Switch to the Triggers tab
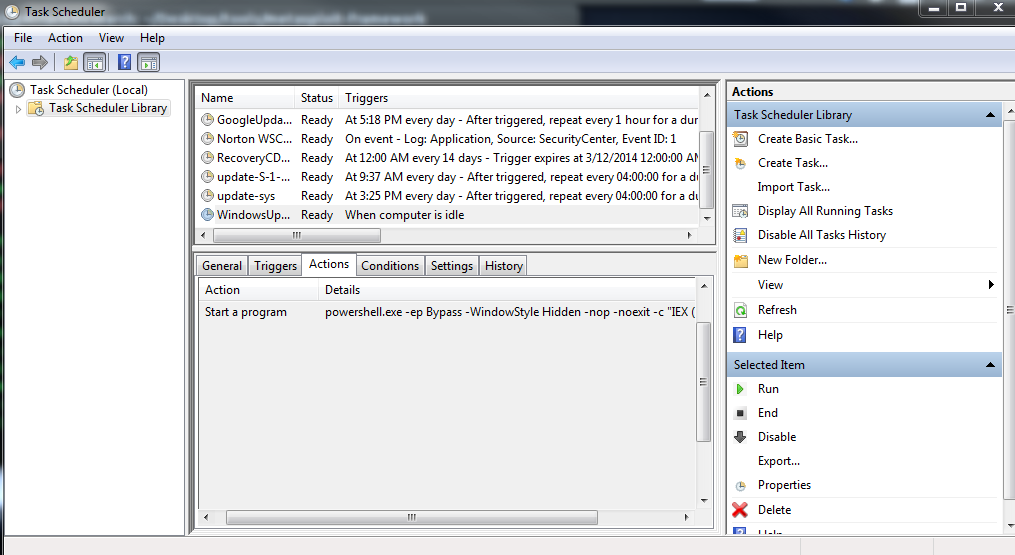This screenshot has width=1015, height=555. point(275,266)
